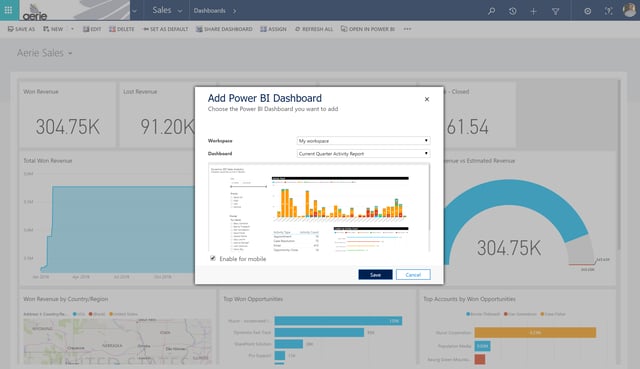
Task: Expand the chevron after Dashboards
Action: [x=234, y=11]
